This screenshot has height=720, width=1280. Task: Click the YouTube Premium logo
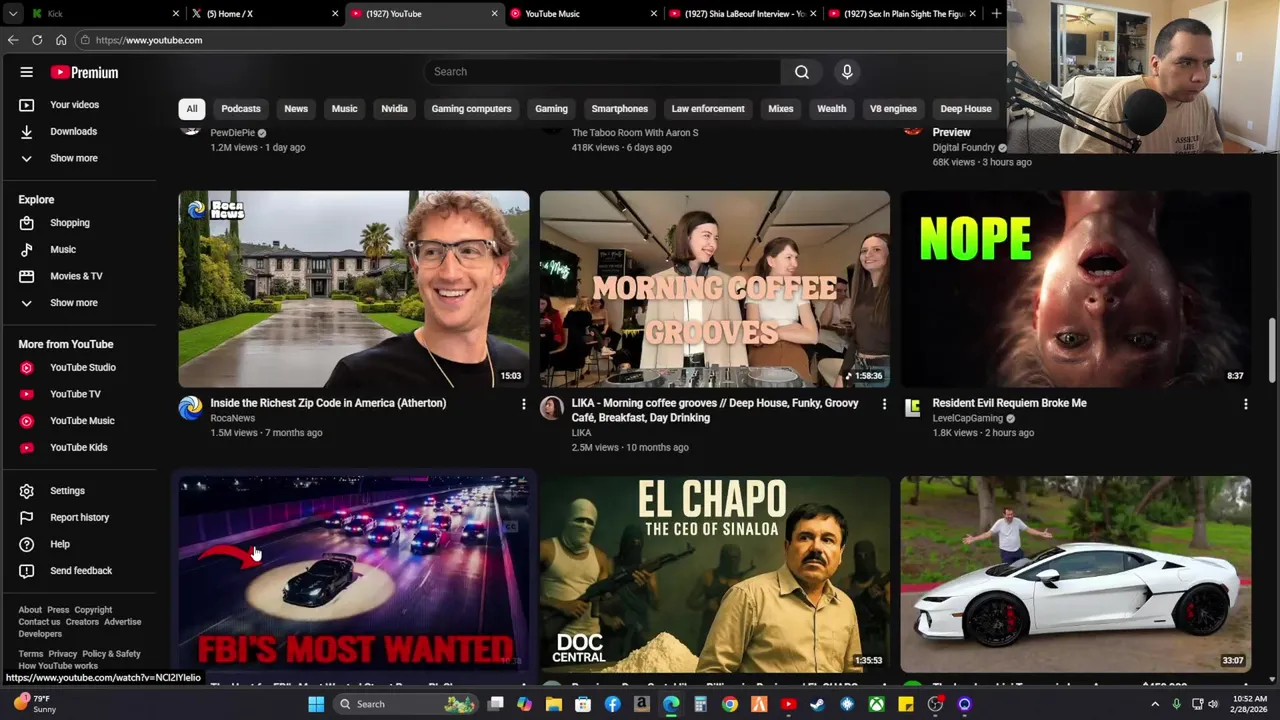85,72
